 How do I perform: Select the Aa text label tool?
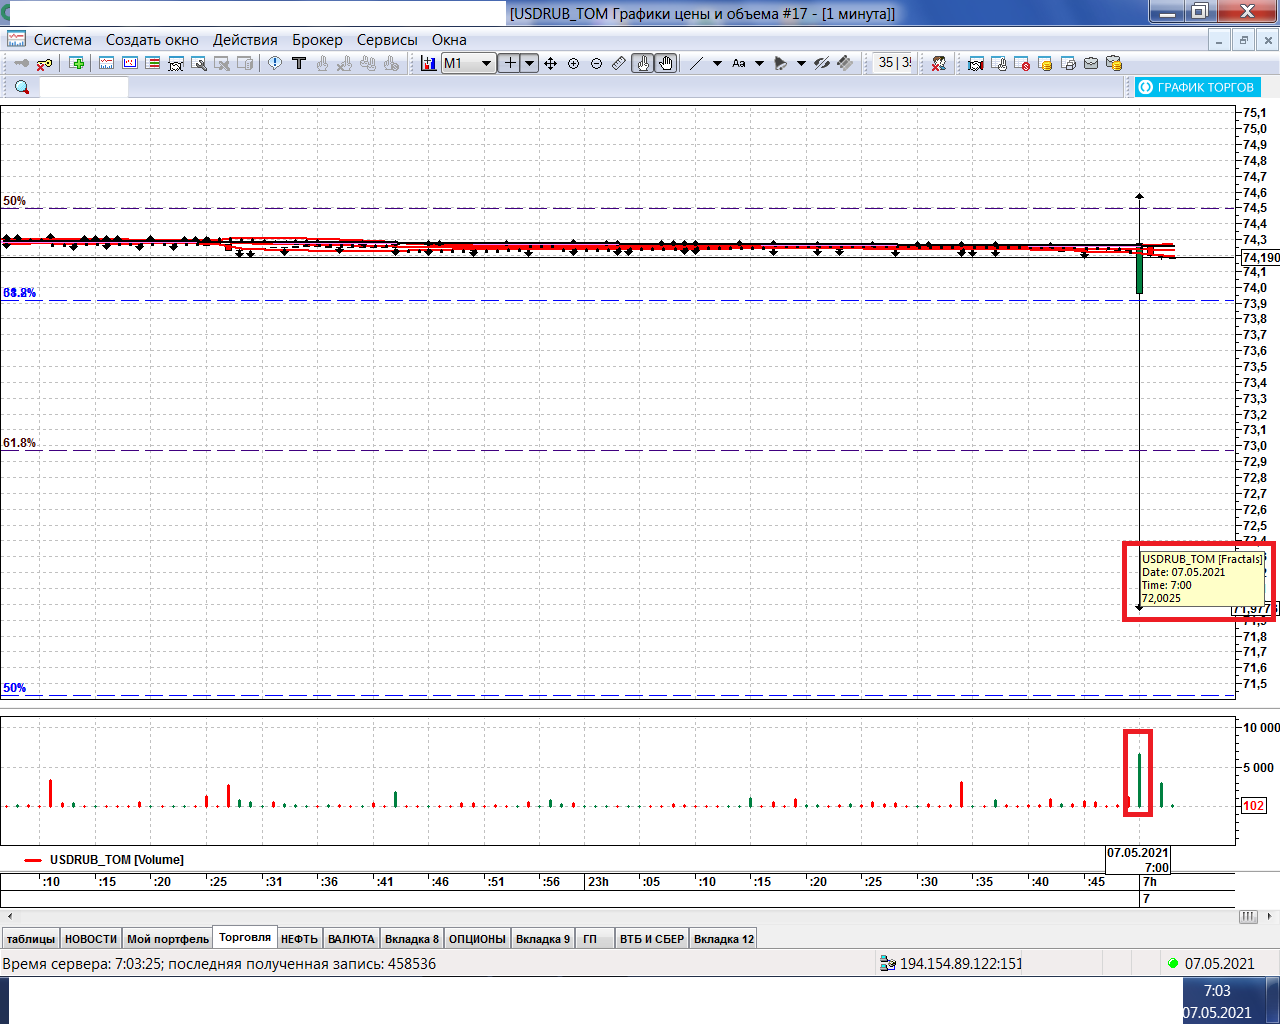[739, 63]
